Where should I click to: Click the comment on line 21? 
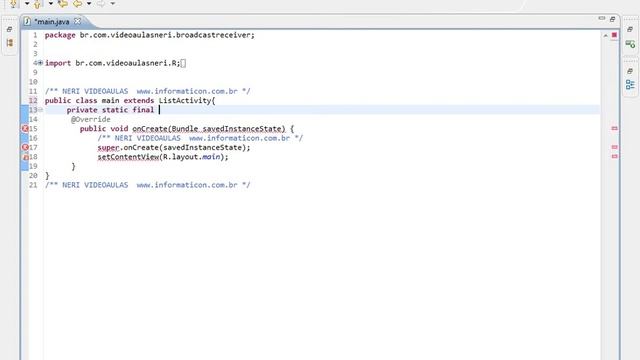coord(147,185)
